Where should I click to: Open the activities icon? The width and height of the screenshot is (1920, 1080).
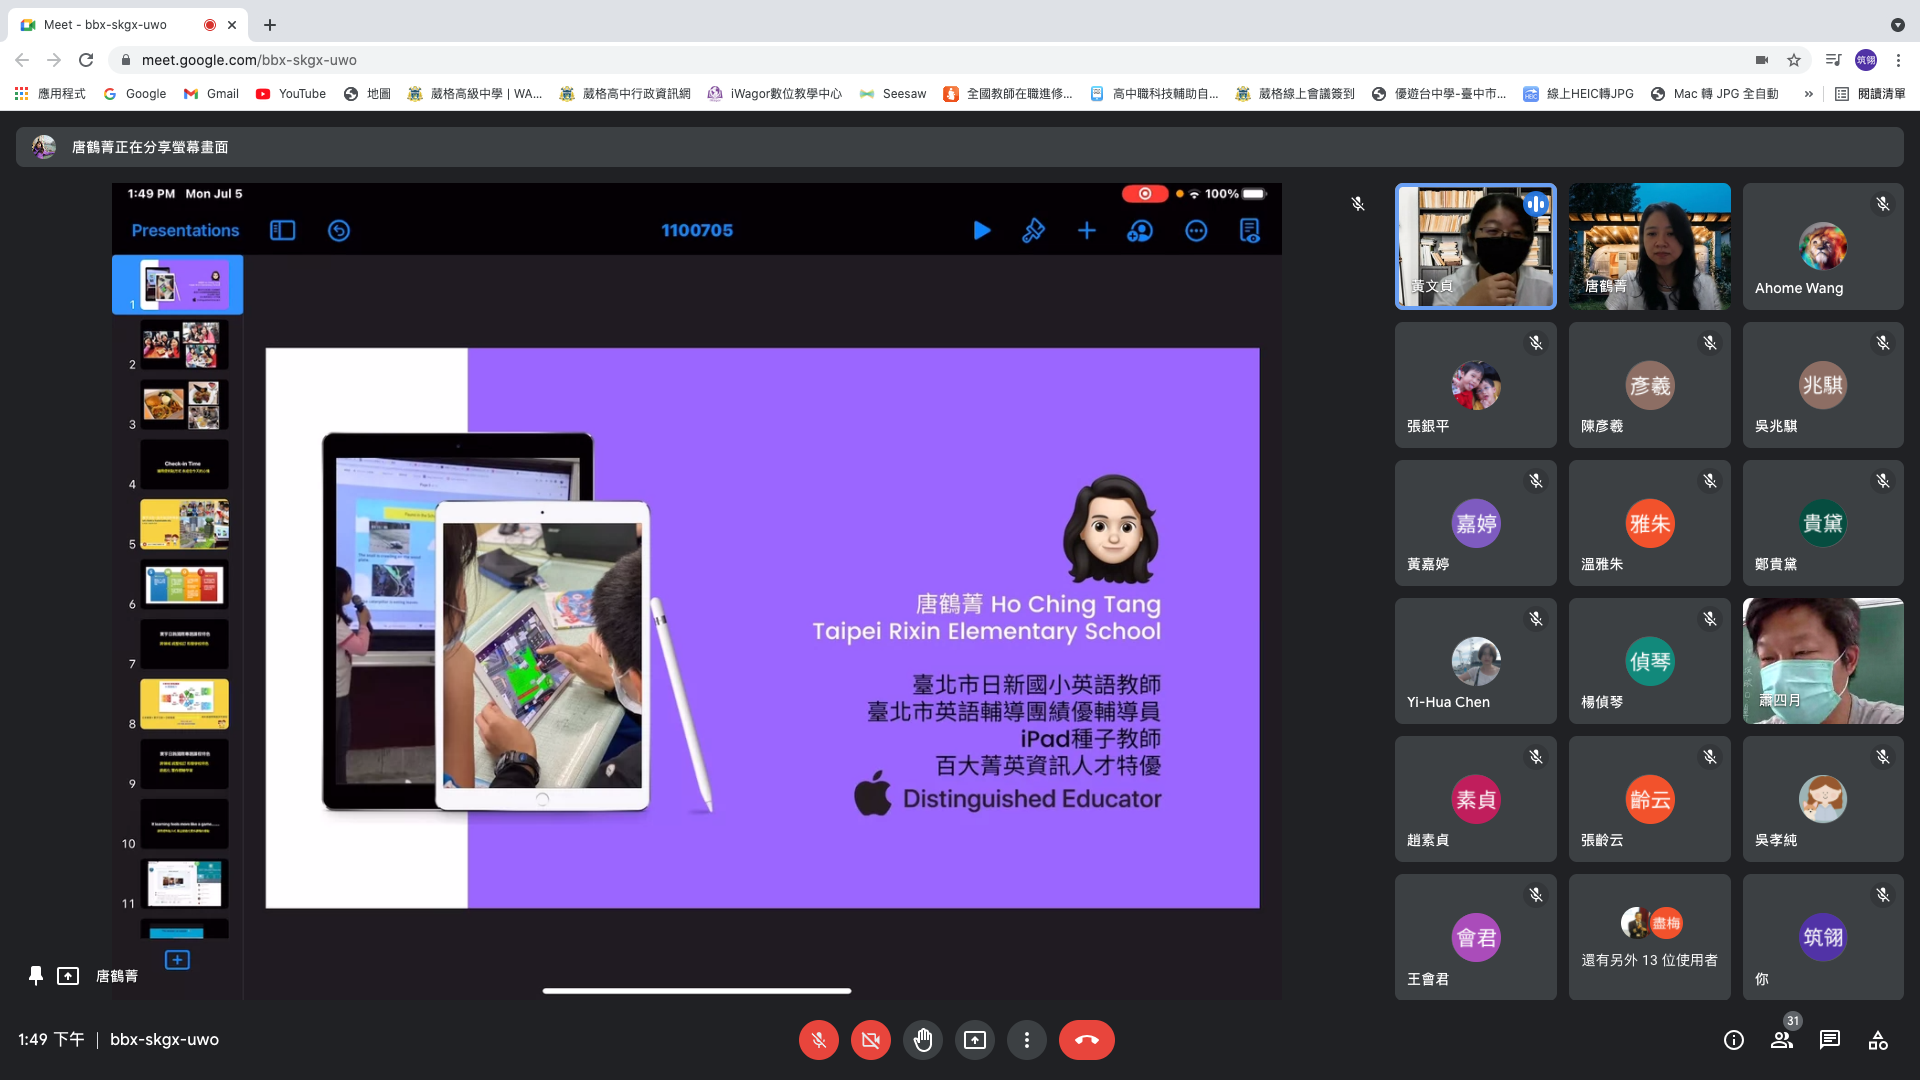pyautogui.click(x=1878, y=1040)
